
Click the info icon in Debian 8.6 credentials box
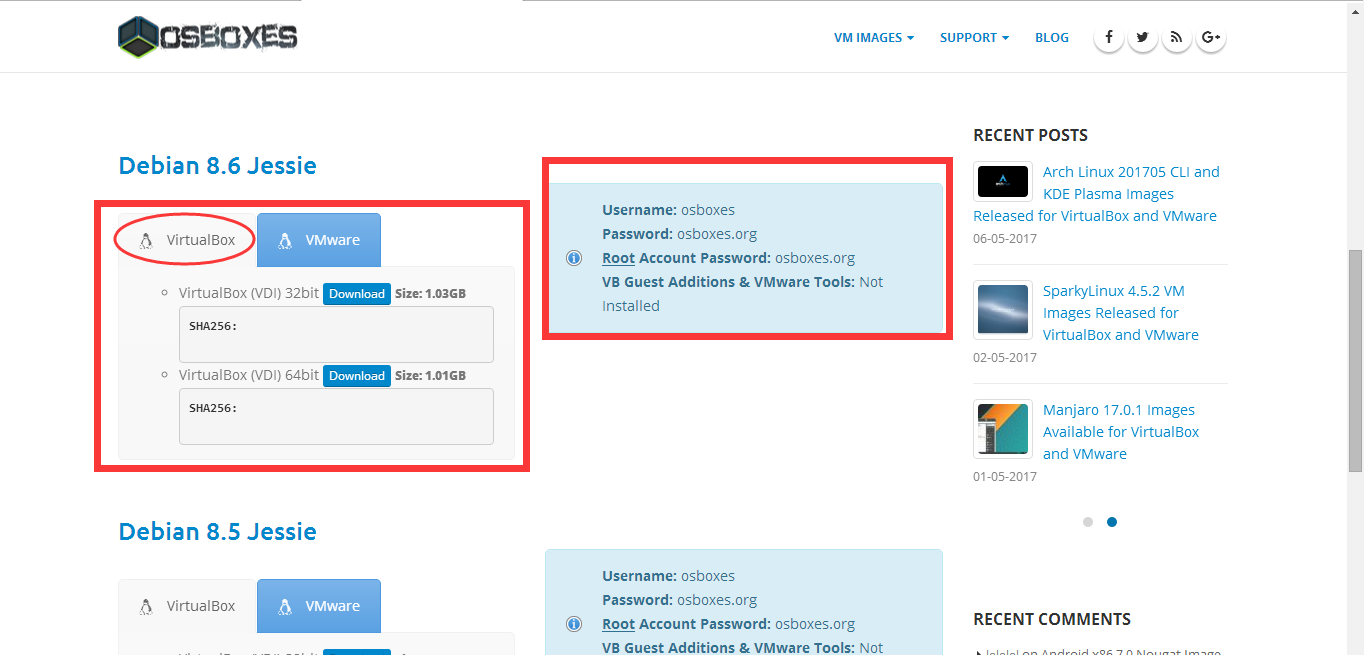574,258
